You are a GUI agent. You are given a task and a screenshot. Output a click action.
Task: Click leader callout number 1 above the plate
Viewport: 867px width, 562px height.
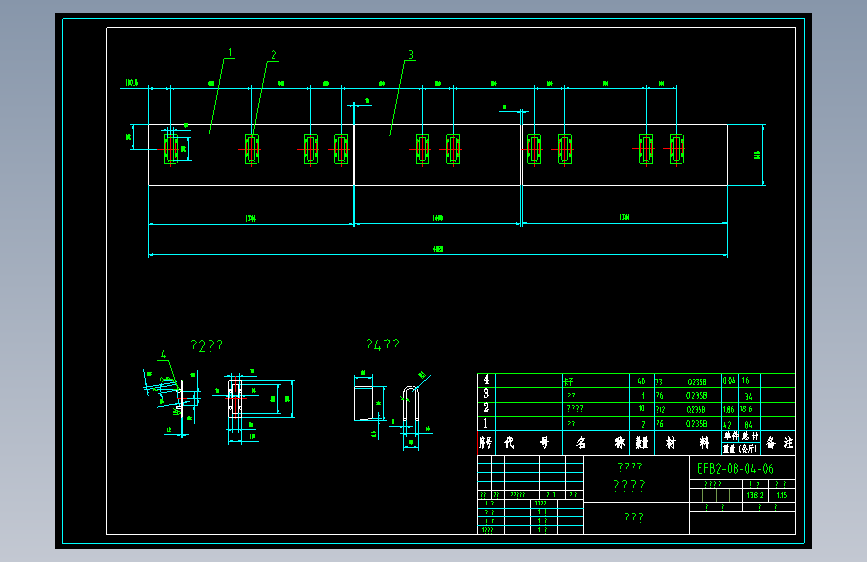[230, 53]
